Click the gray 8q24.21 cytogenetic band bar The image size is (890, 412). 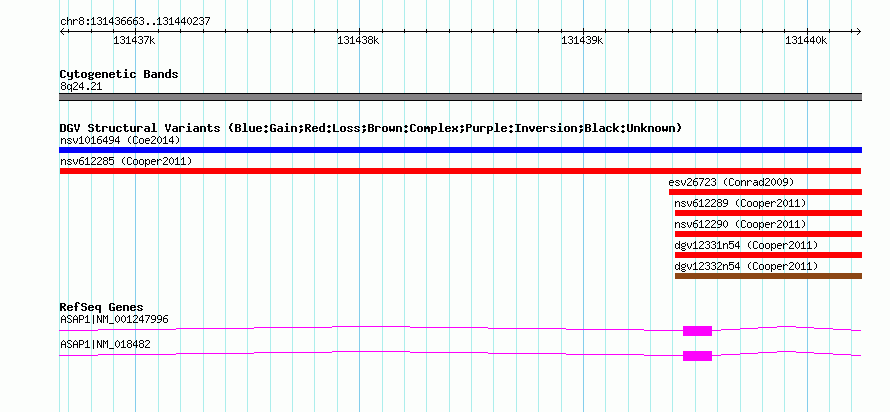click(460, 97)
